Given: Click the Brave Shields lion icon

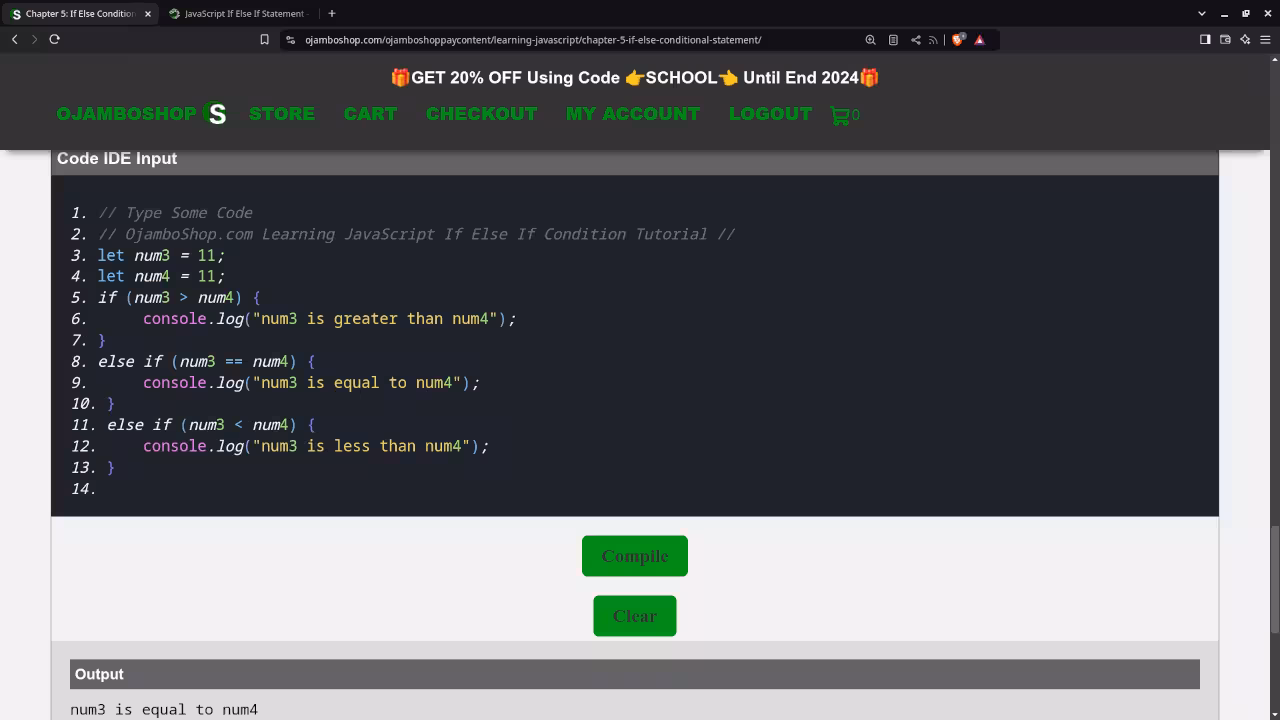Looking at the screenshot, I should pos(958,40).
